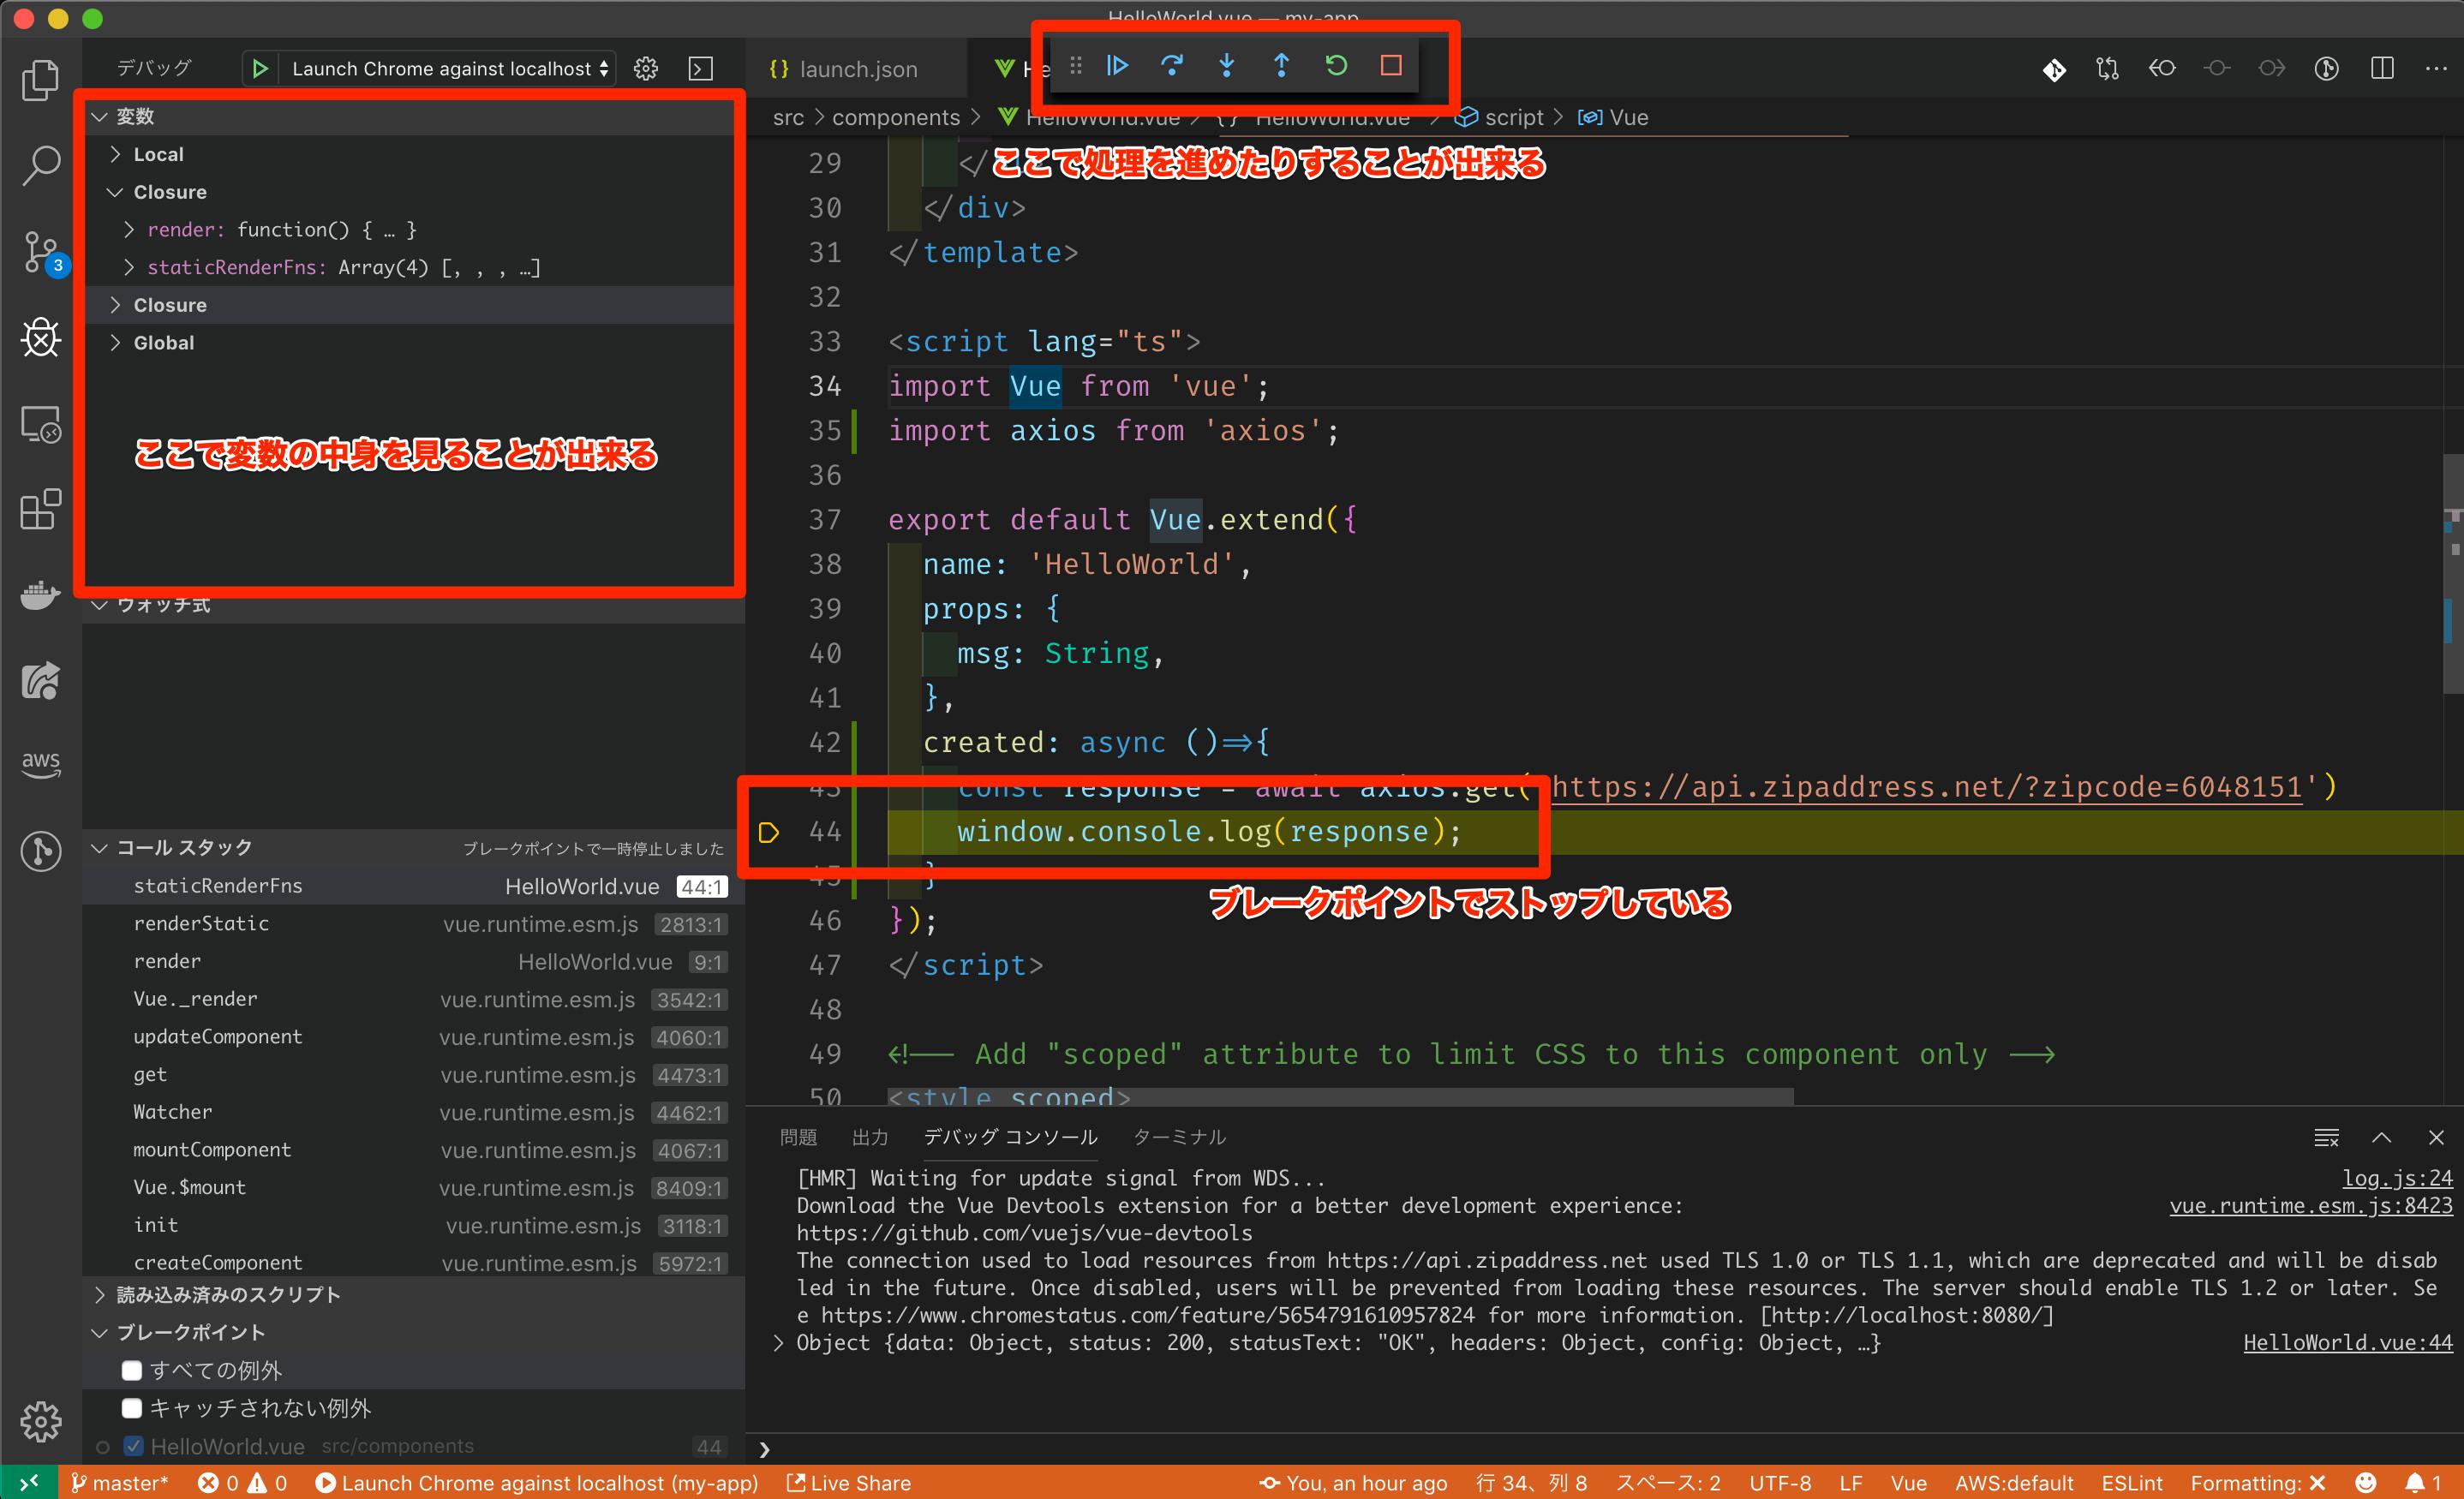Viewport: 2464px width, 1499px height.
Task: Click the Stop debugging icon
Action: pyautogui.click(x=1391, y=65)
